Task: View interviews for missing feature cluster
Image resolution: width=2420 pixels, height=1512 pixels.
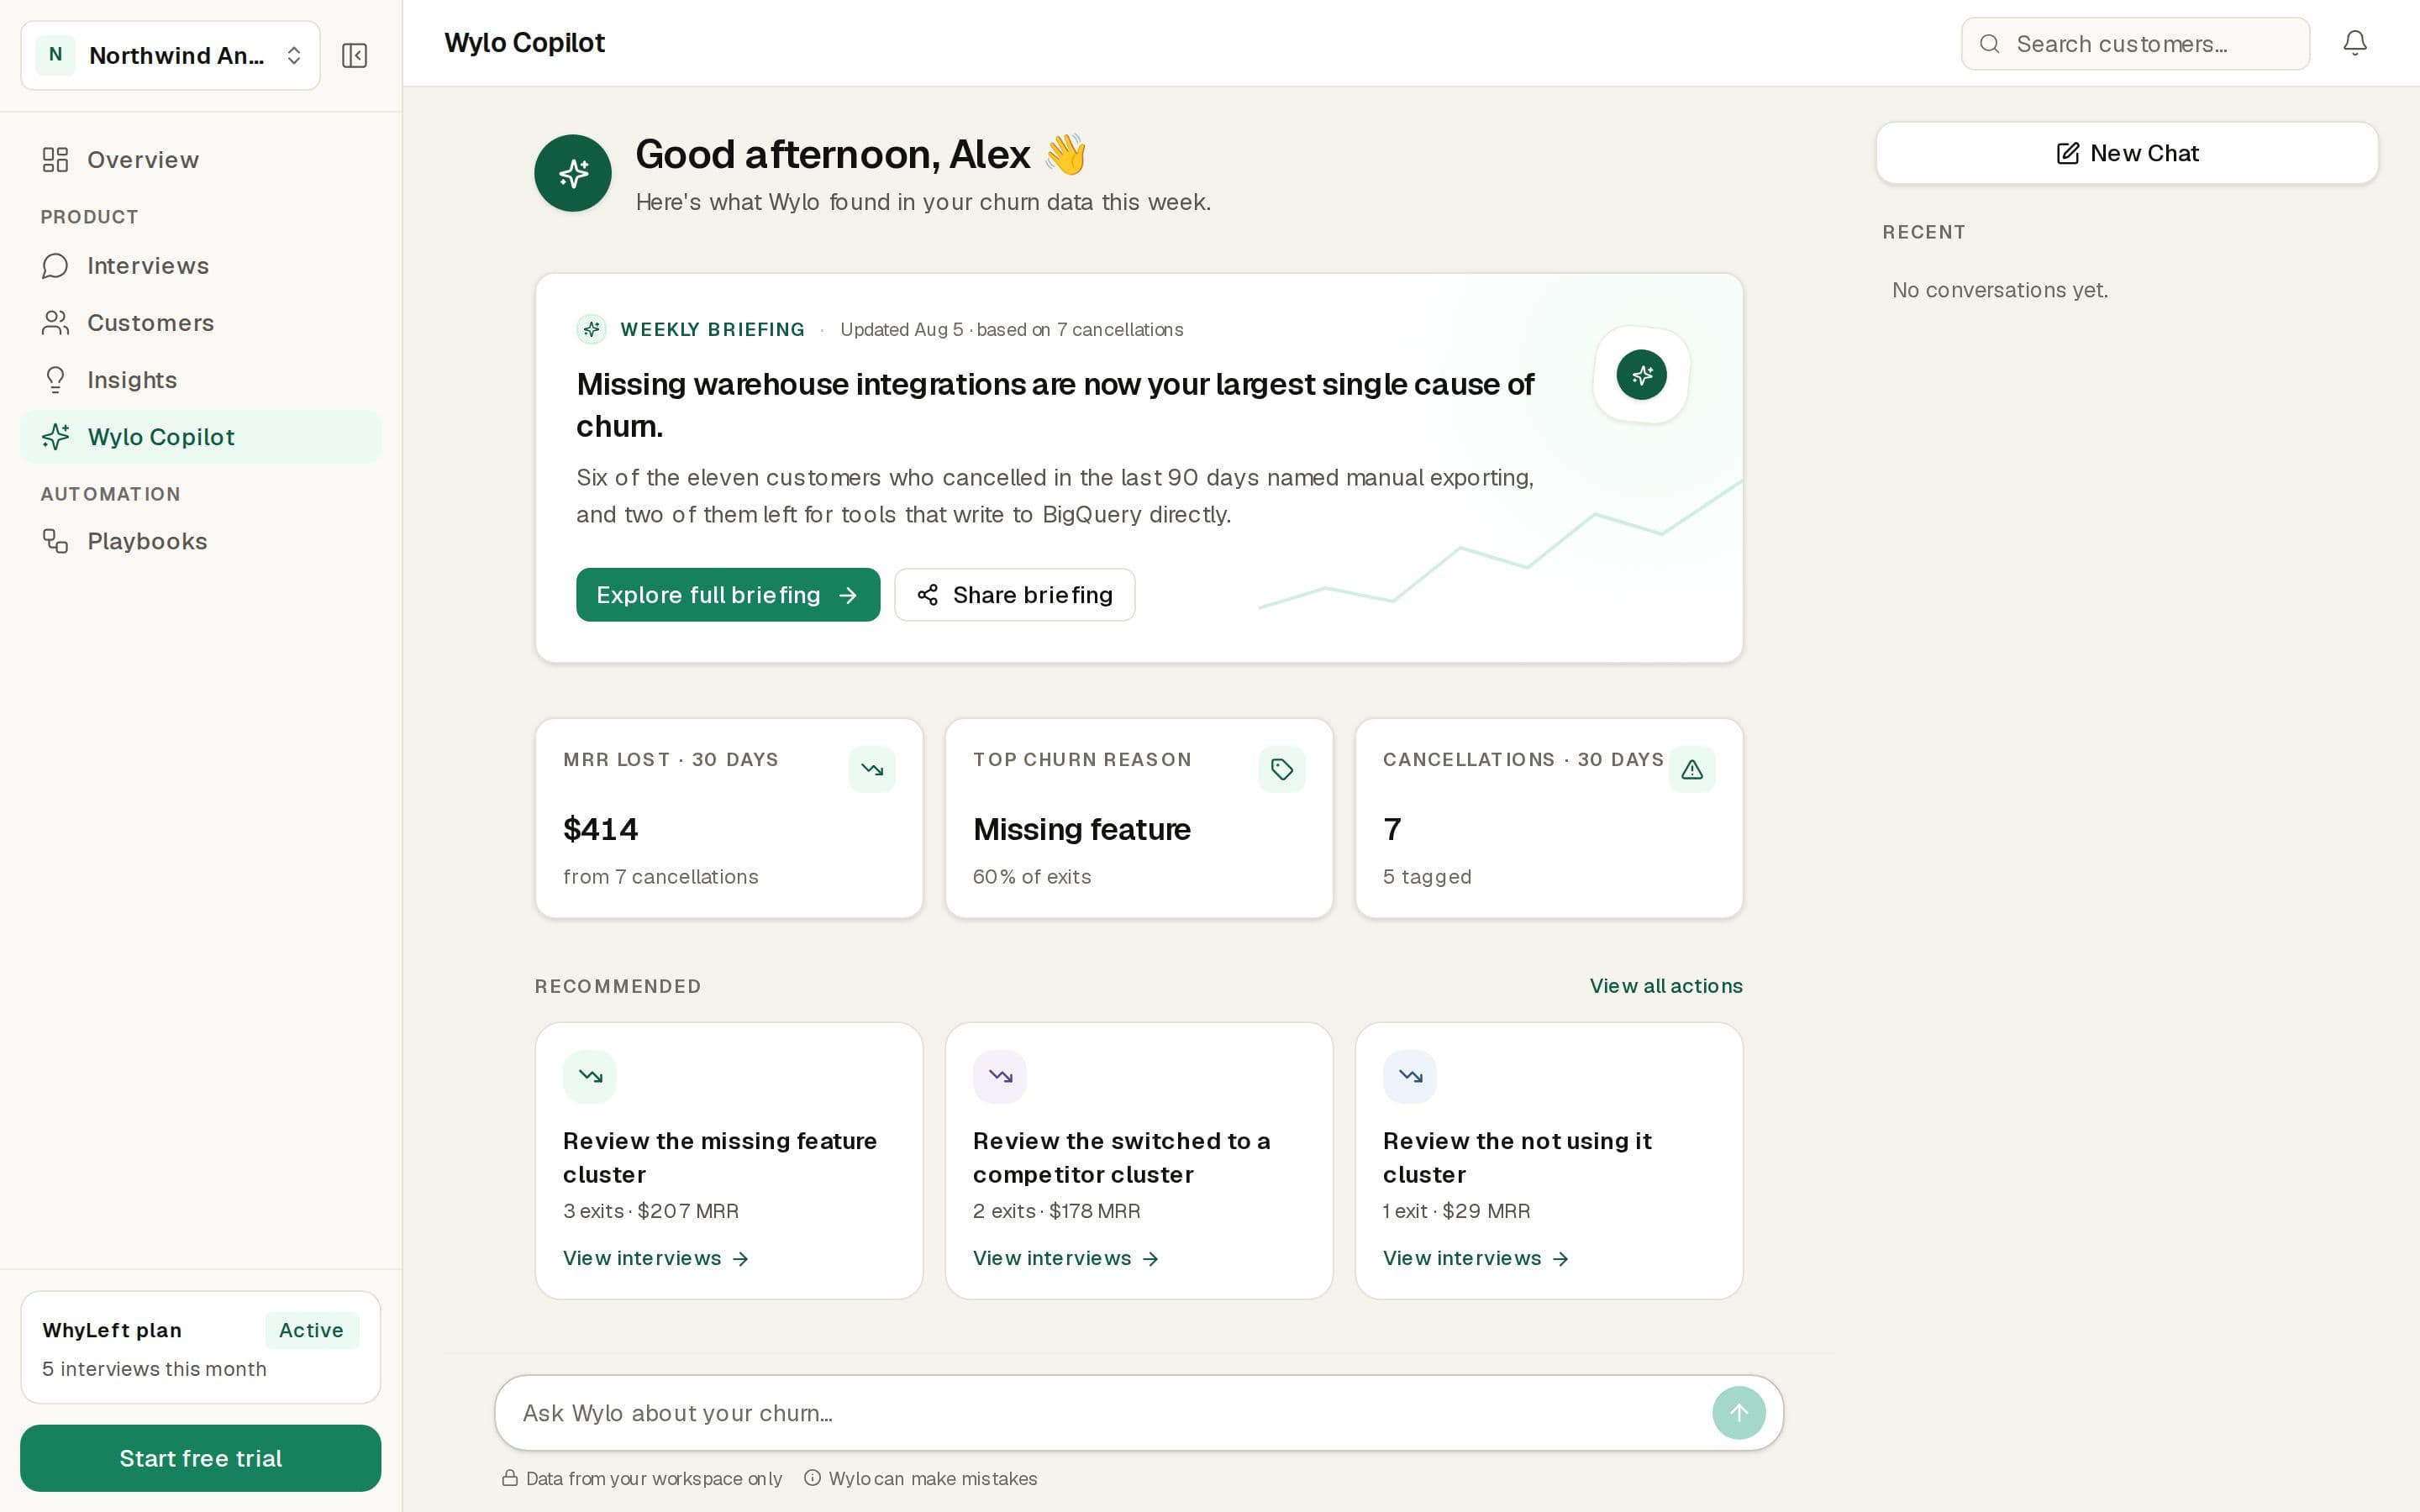Action: point(656,1258)
